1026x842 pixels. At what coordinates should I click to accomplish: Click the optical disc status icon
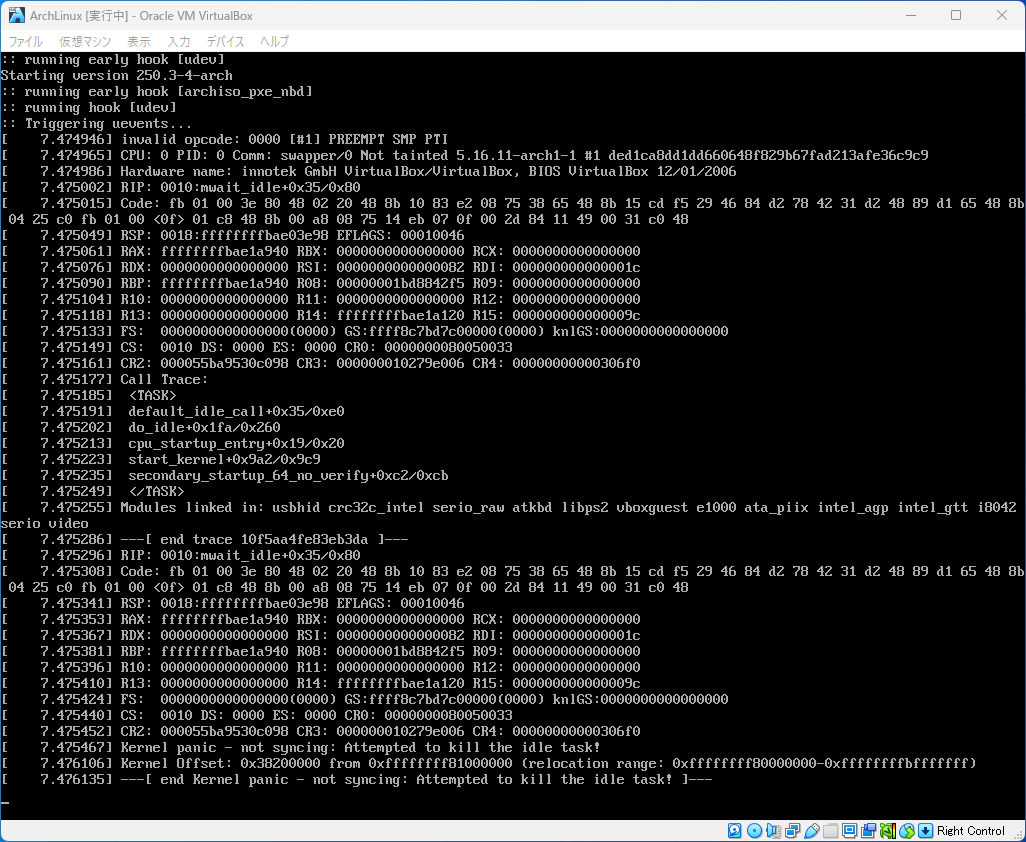click(754, 831)
